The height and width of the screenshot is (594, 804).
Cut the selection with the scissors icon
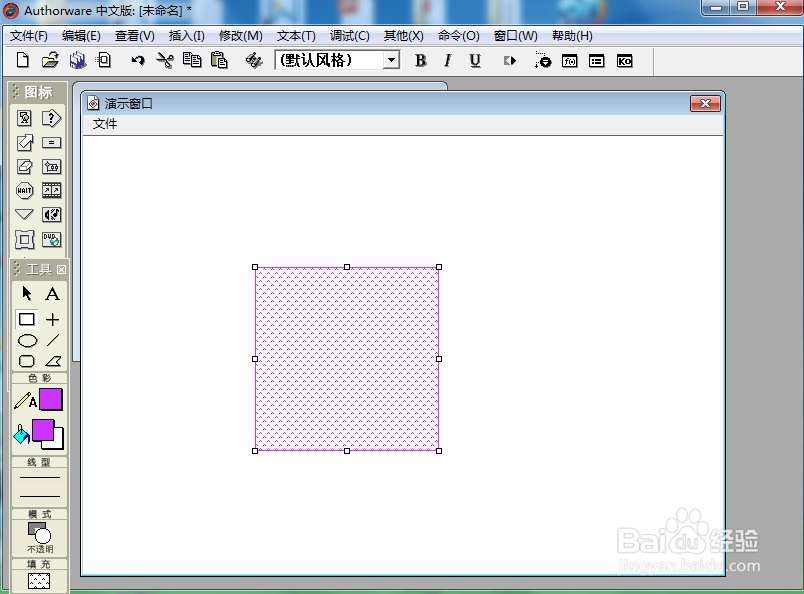point(165,61)
